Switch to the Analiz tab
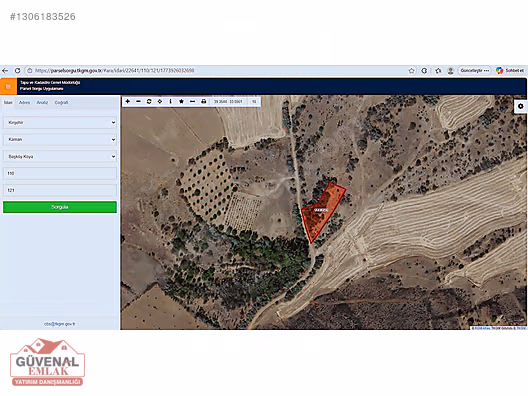Image resolution: width=528 pixels, height=396 pixels. 42,102
